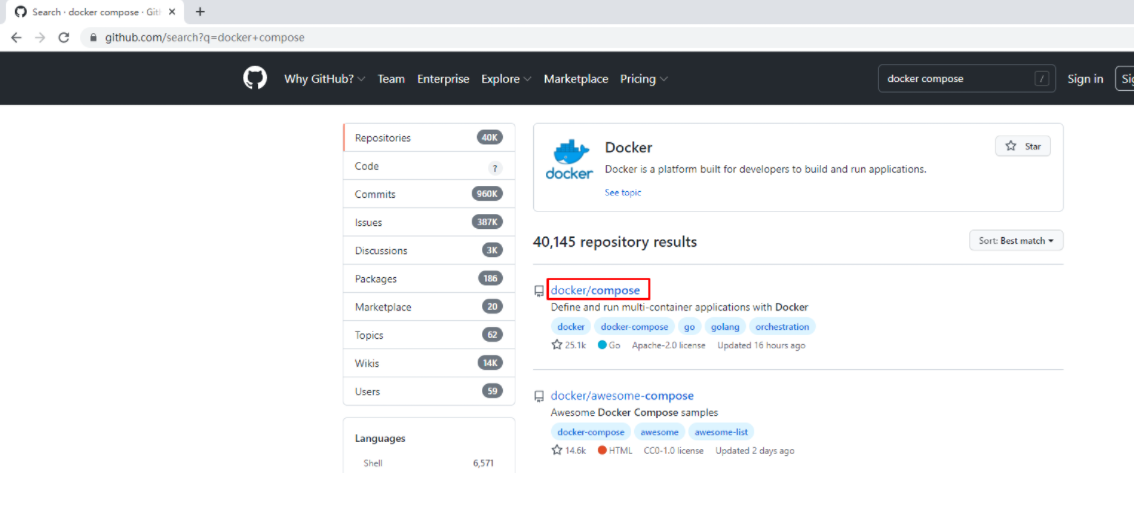1134x509 pixels.
Task: Reload the page with refresh icon
Action: (64, 38)
